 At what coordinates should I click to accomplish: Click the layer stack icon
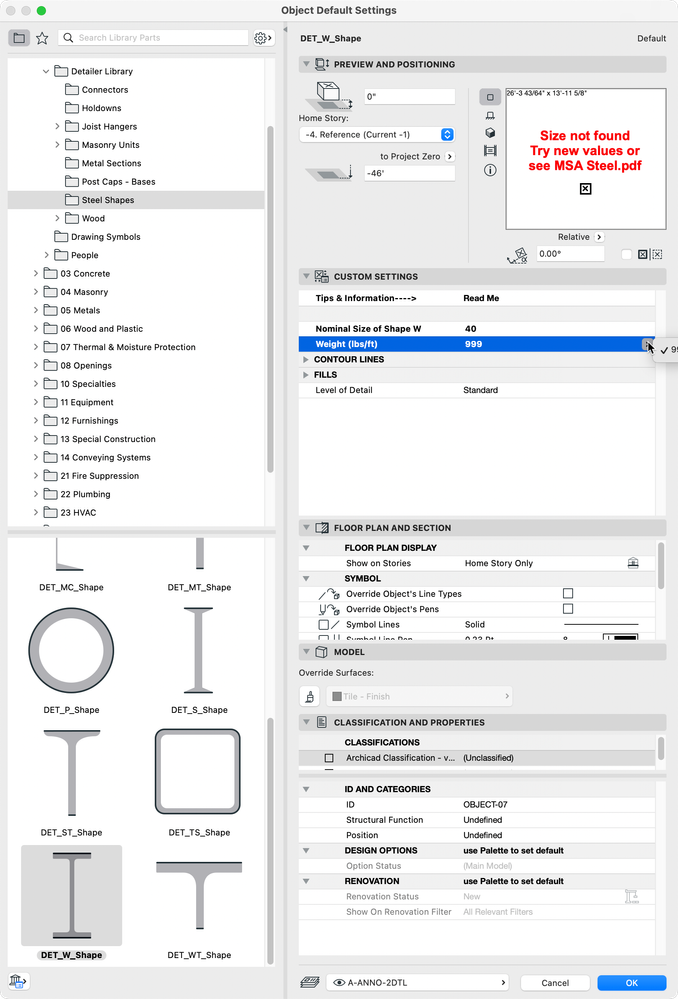(309, 982)
